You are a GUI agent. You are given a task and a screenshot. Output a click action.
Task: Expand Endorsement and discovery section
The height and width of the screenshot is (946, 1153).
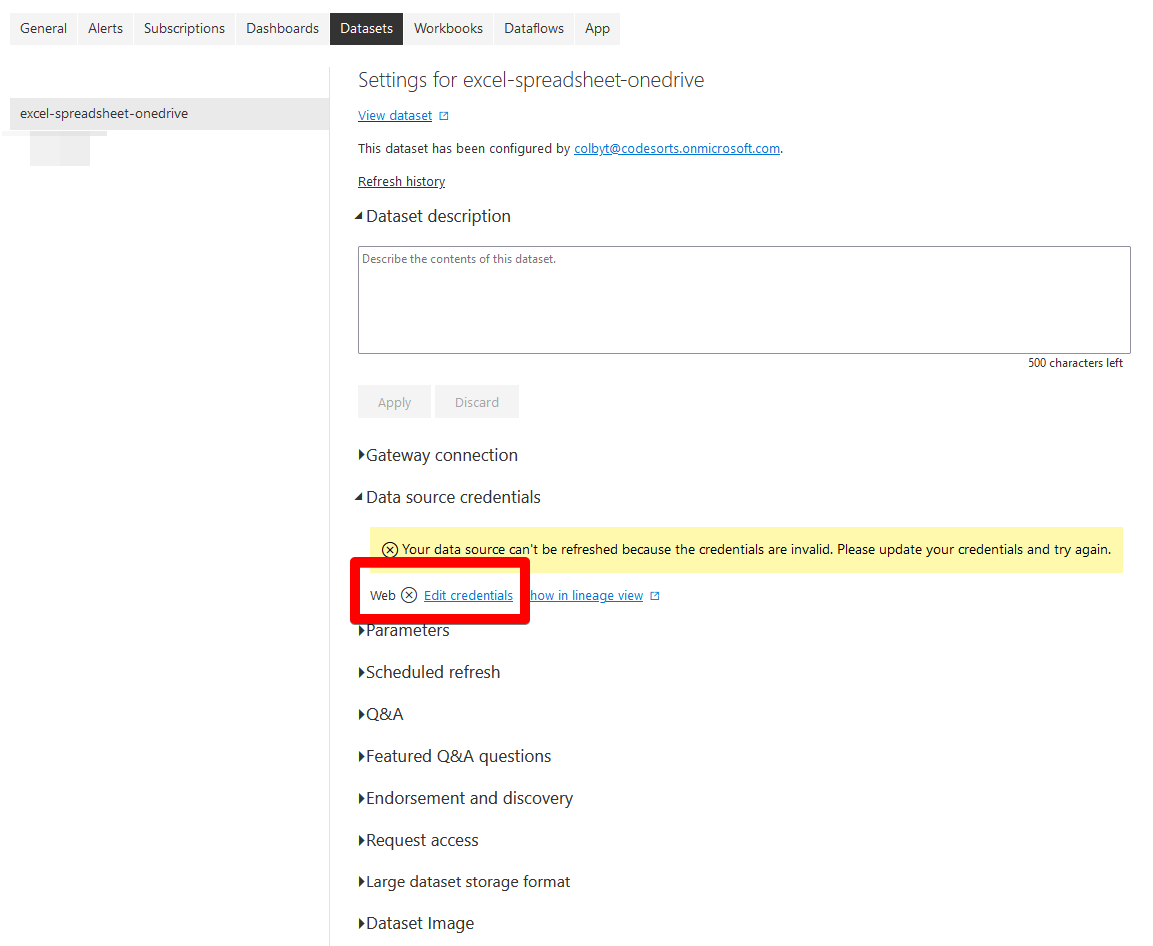coord(361,798)
